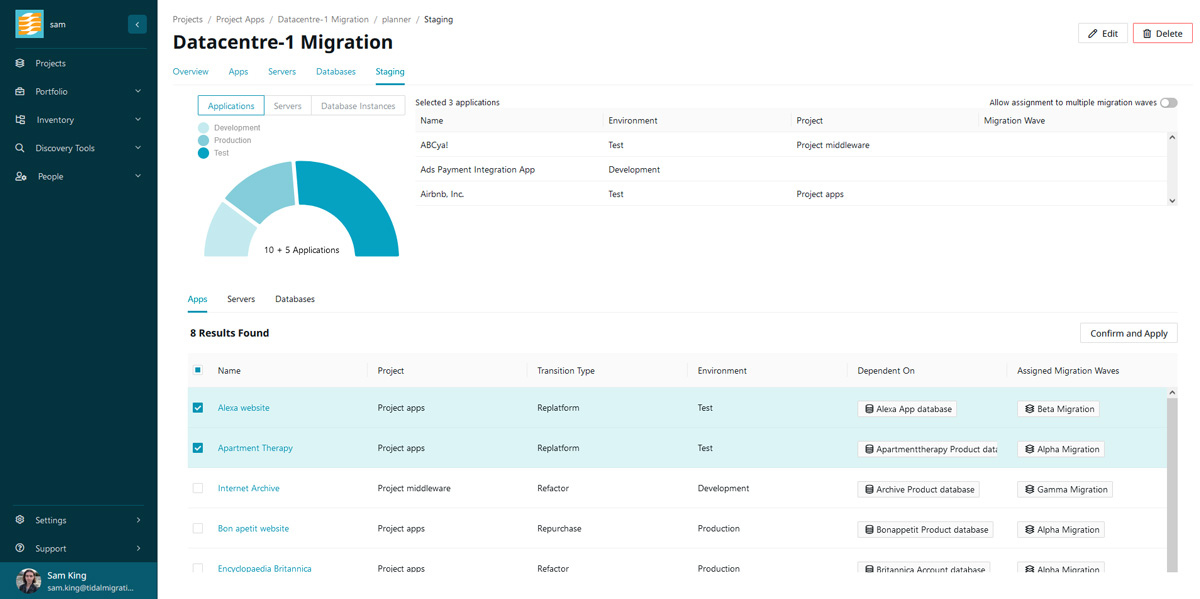Screen dimensions: 1200x599
Task: Open the top Servers tab
Action: point(282,72)
